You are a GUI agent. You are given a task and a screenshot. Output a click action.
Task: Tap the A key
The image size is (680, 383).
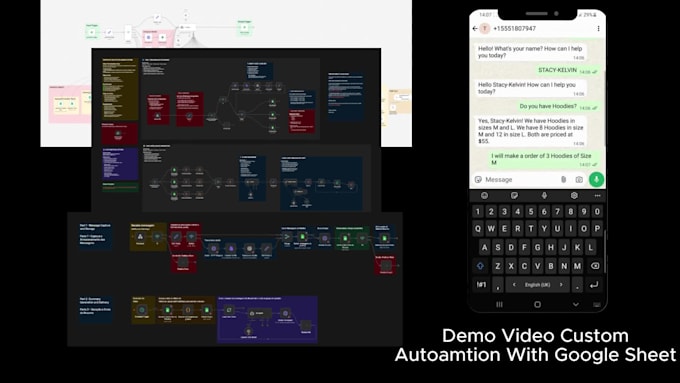pyautogui.click(x=484, y=248)
